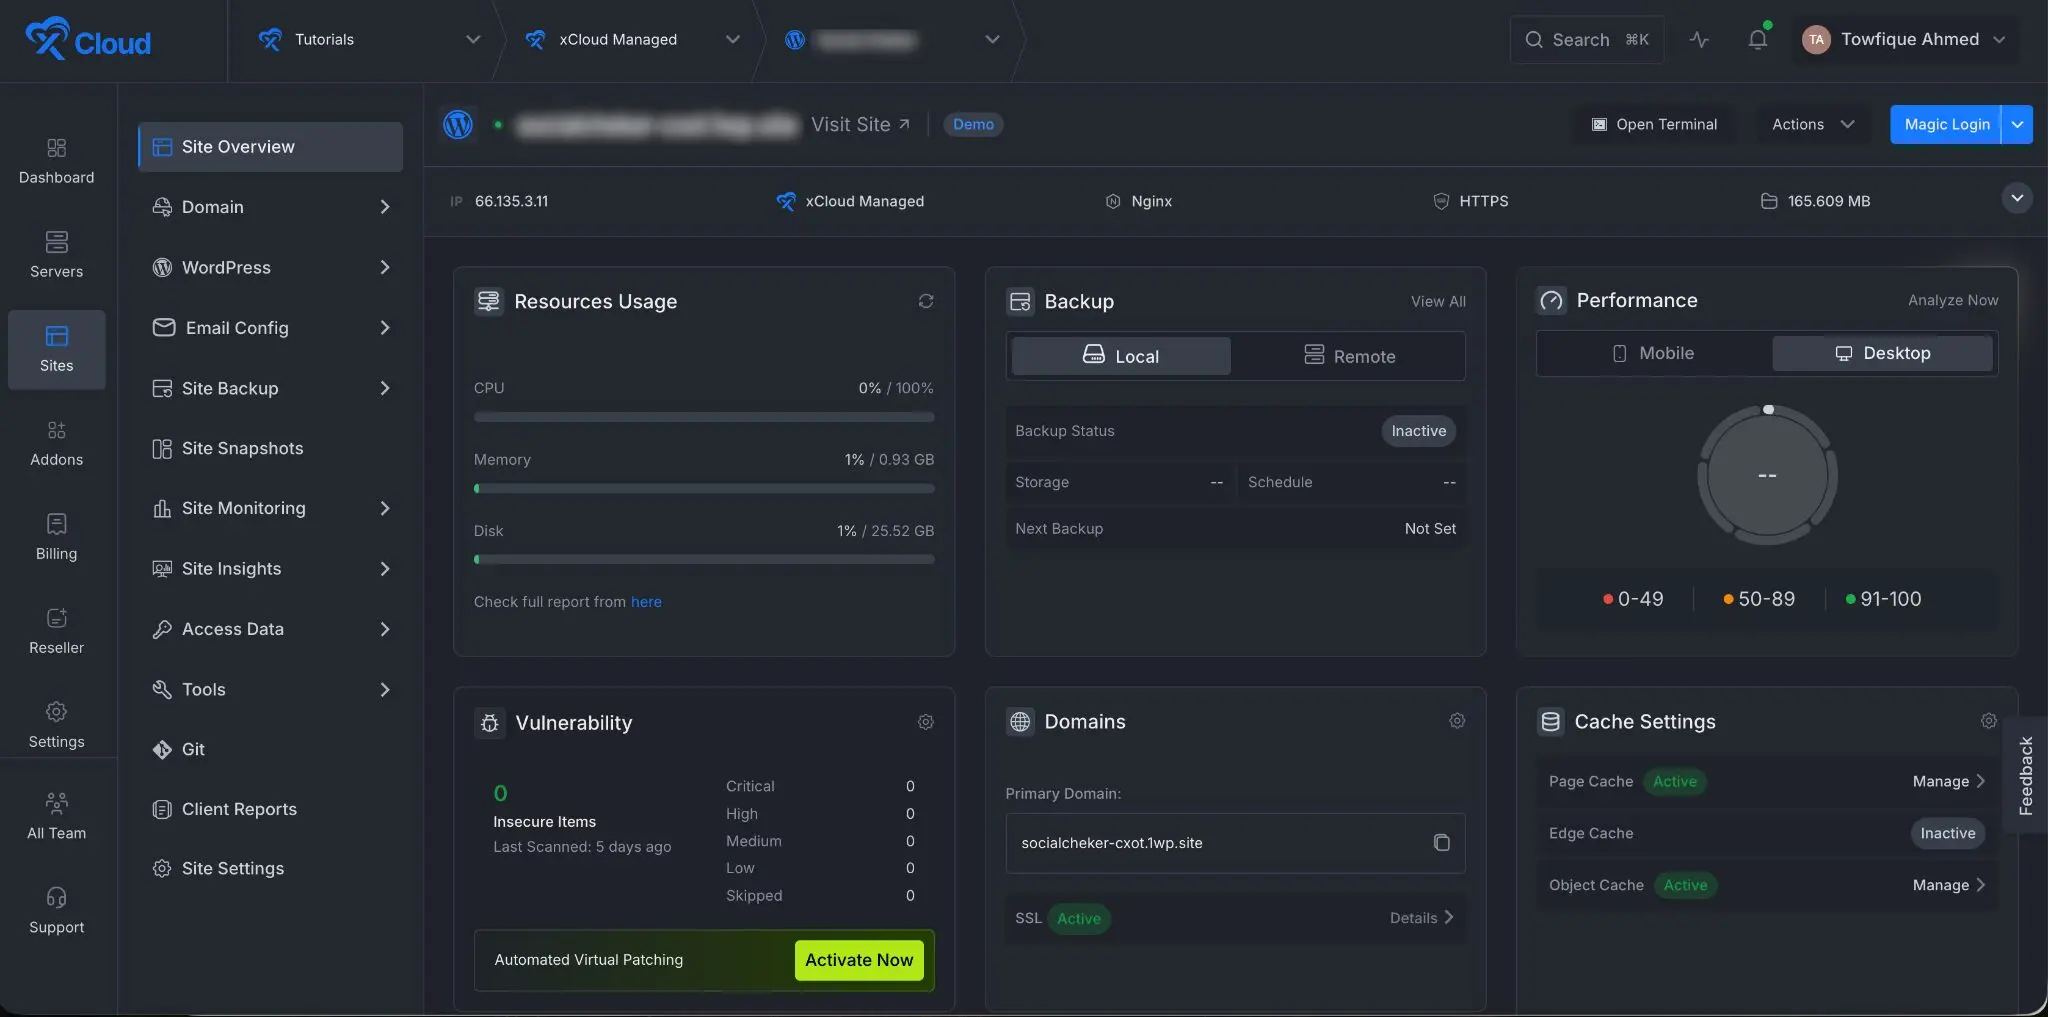Click Analyze Now in Performance card

1952,300
